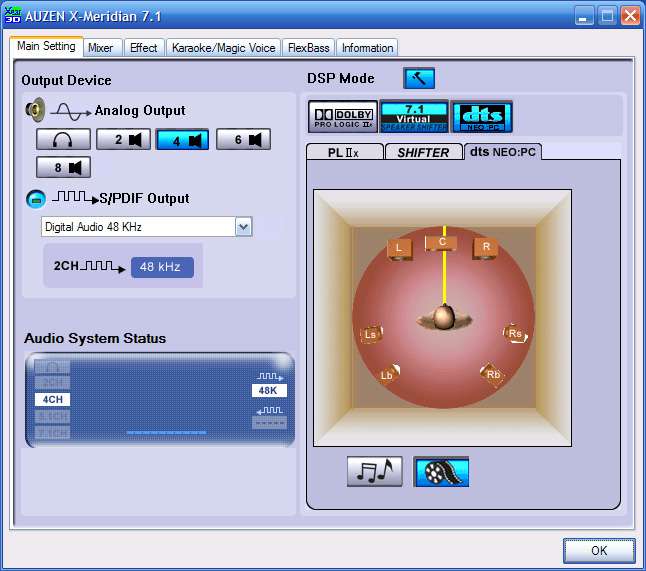Click the L speaker in room view

pyautogui.click(x=399, y=249)
